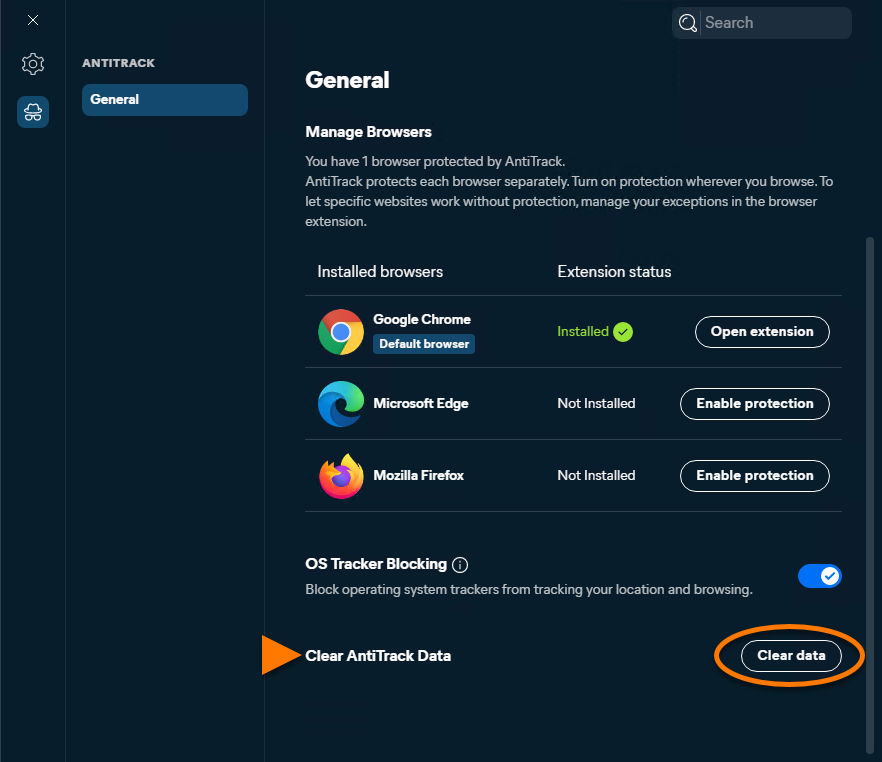Screen dimensions: 882x762
Task: Click the vertical scrollbar on right
Action: [870, 495]
